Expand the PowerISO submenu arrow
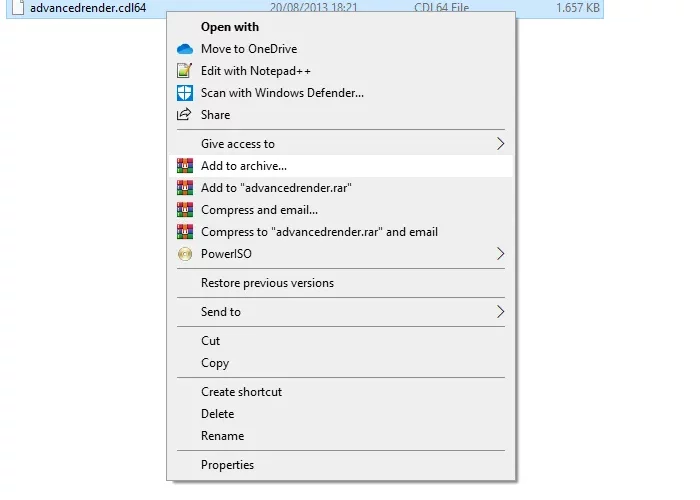Screen dimensions: 700x500 [x=500, y=254]
